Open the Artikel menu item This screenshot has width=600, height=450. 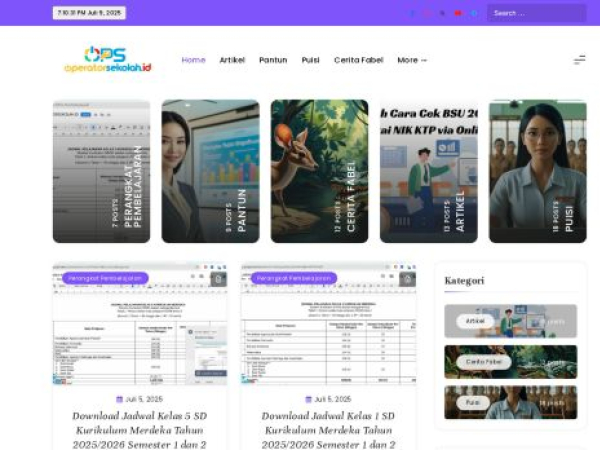[232, 60]
